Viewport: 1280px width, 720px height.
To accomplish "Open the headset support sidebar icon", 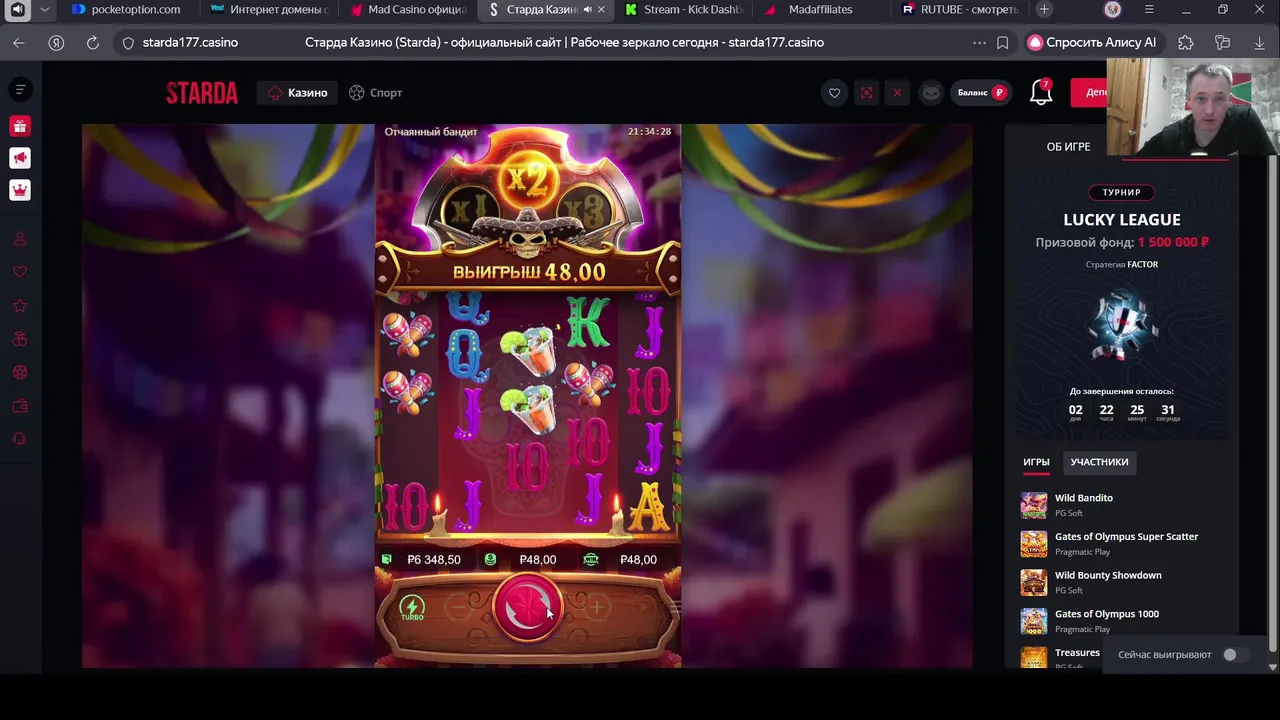I will (x=20, y=439).
